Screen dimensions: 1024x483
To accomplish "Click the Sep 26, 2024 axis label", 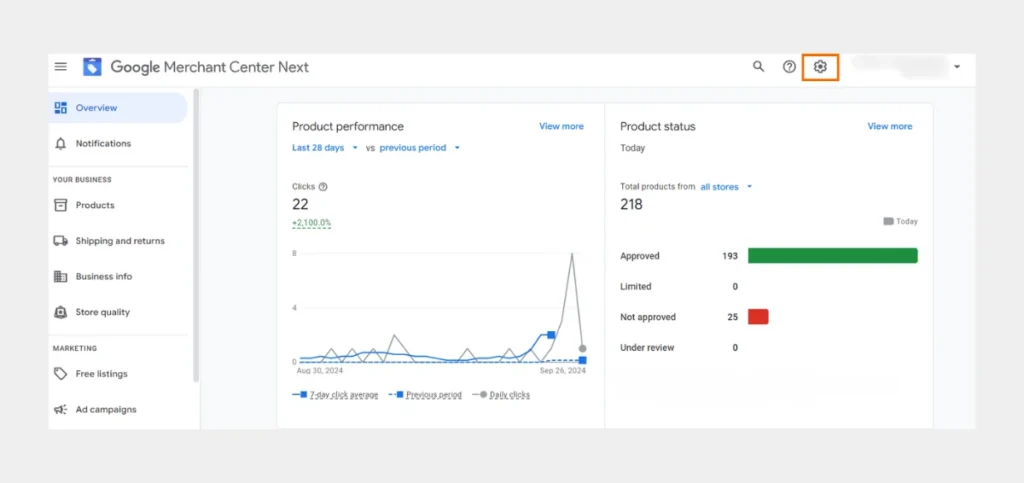I will click(x=563, y=371).
